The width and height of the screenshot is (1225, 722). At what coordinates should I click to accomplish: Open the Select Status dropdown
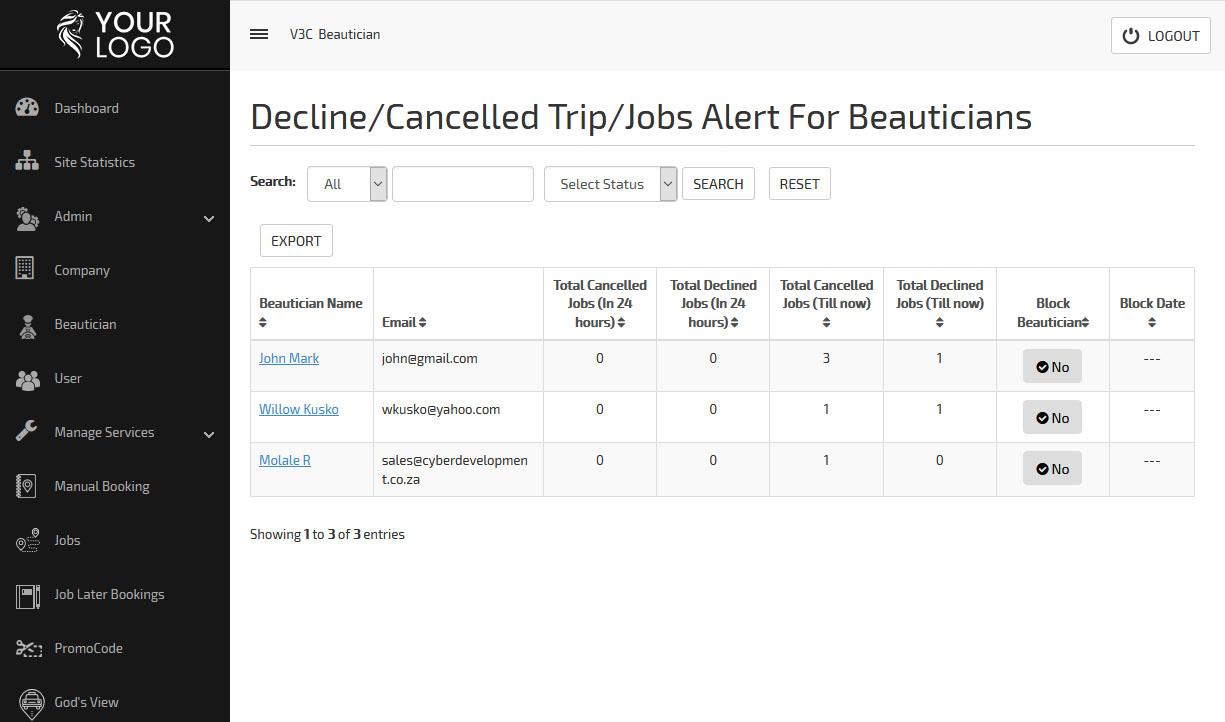610,184
